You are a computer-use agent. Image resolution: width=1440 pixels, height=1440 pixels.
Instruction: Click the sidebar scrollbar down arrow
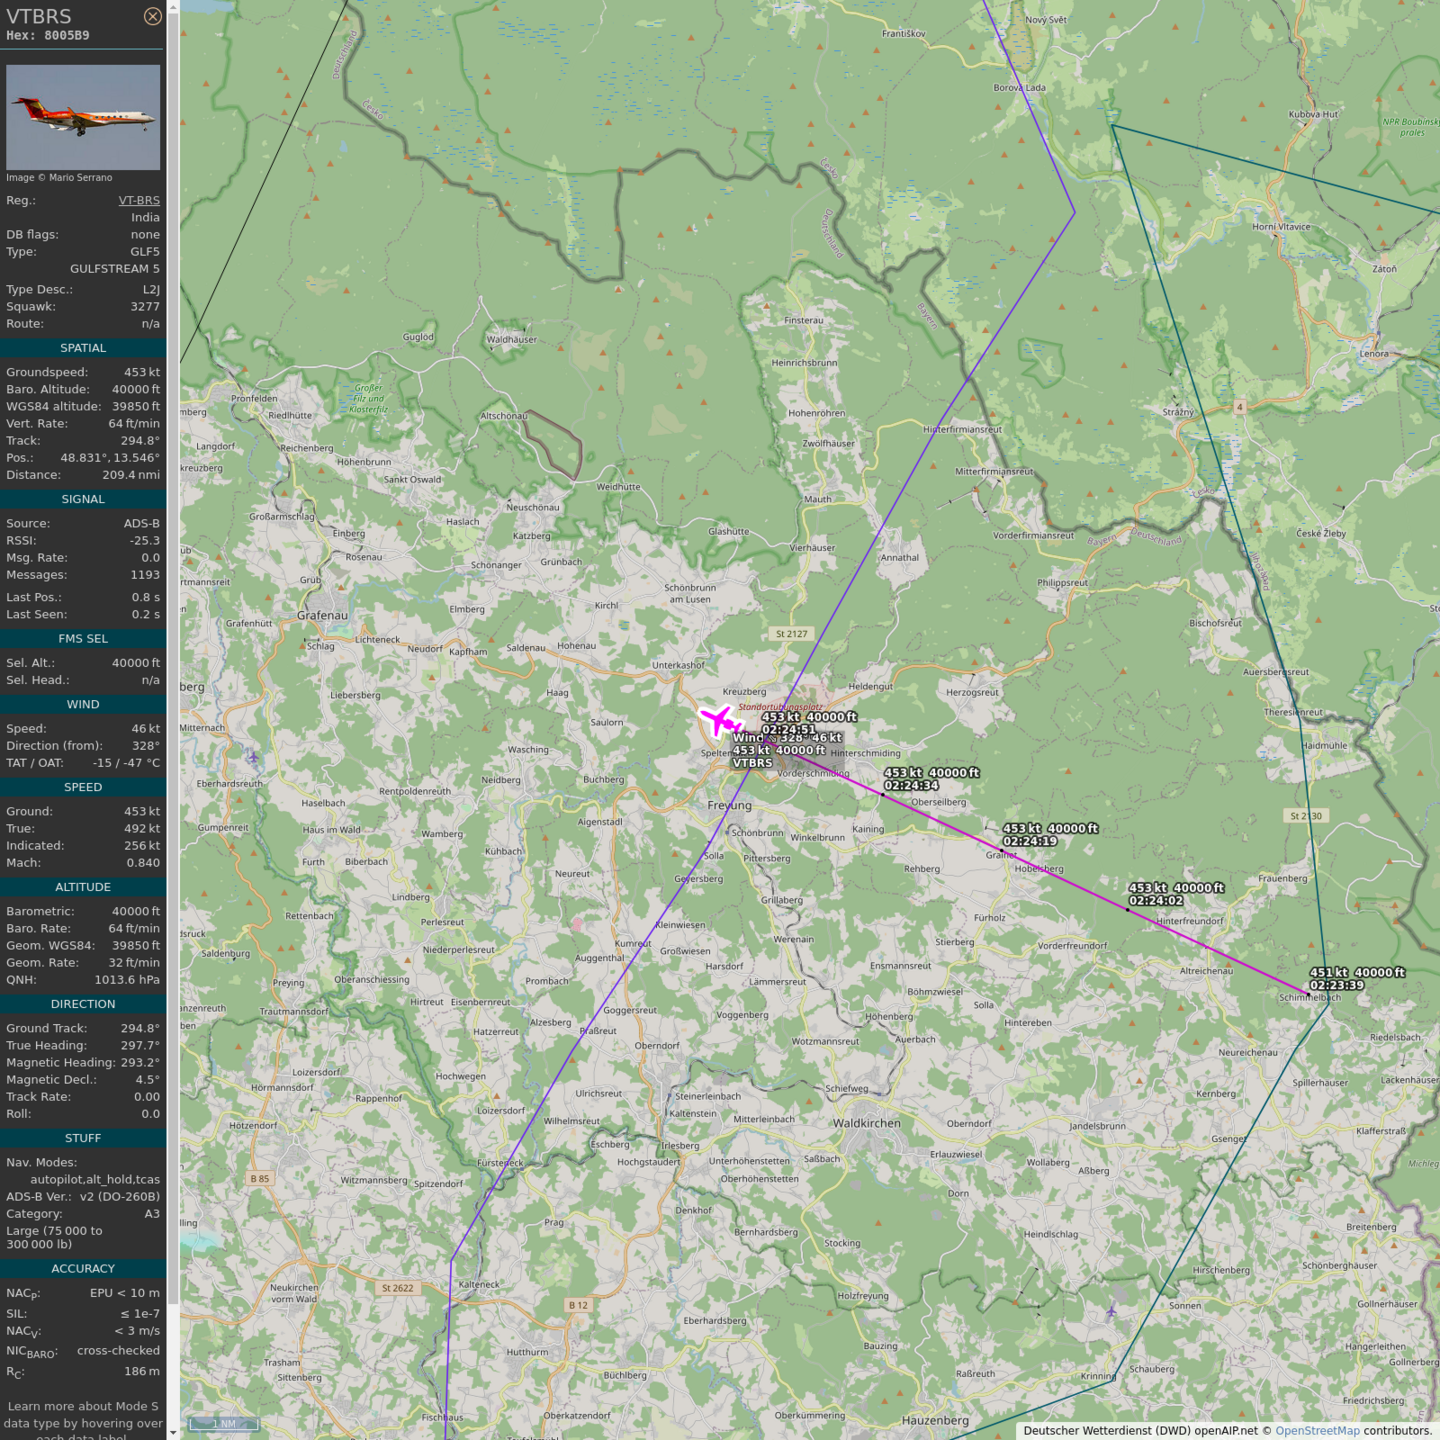[x=173, y=1432]
